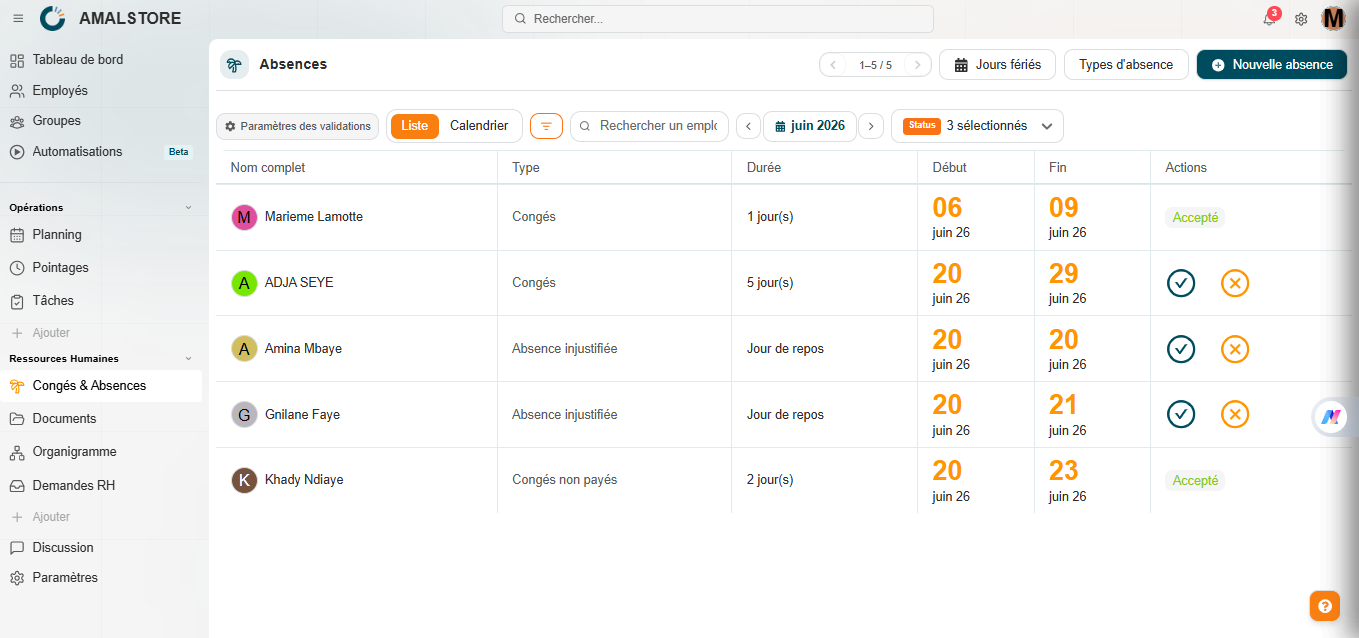
Task: Open the notifications bell
Action: click(1269, 19)
